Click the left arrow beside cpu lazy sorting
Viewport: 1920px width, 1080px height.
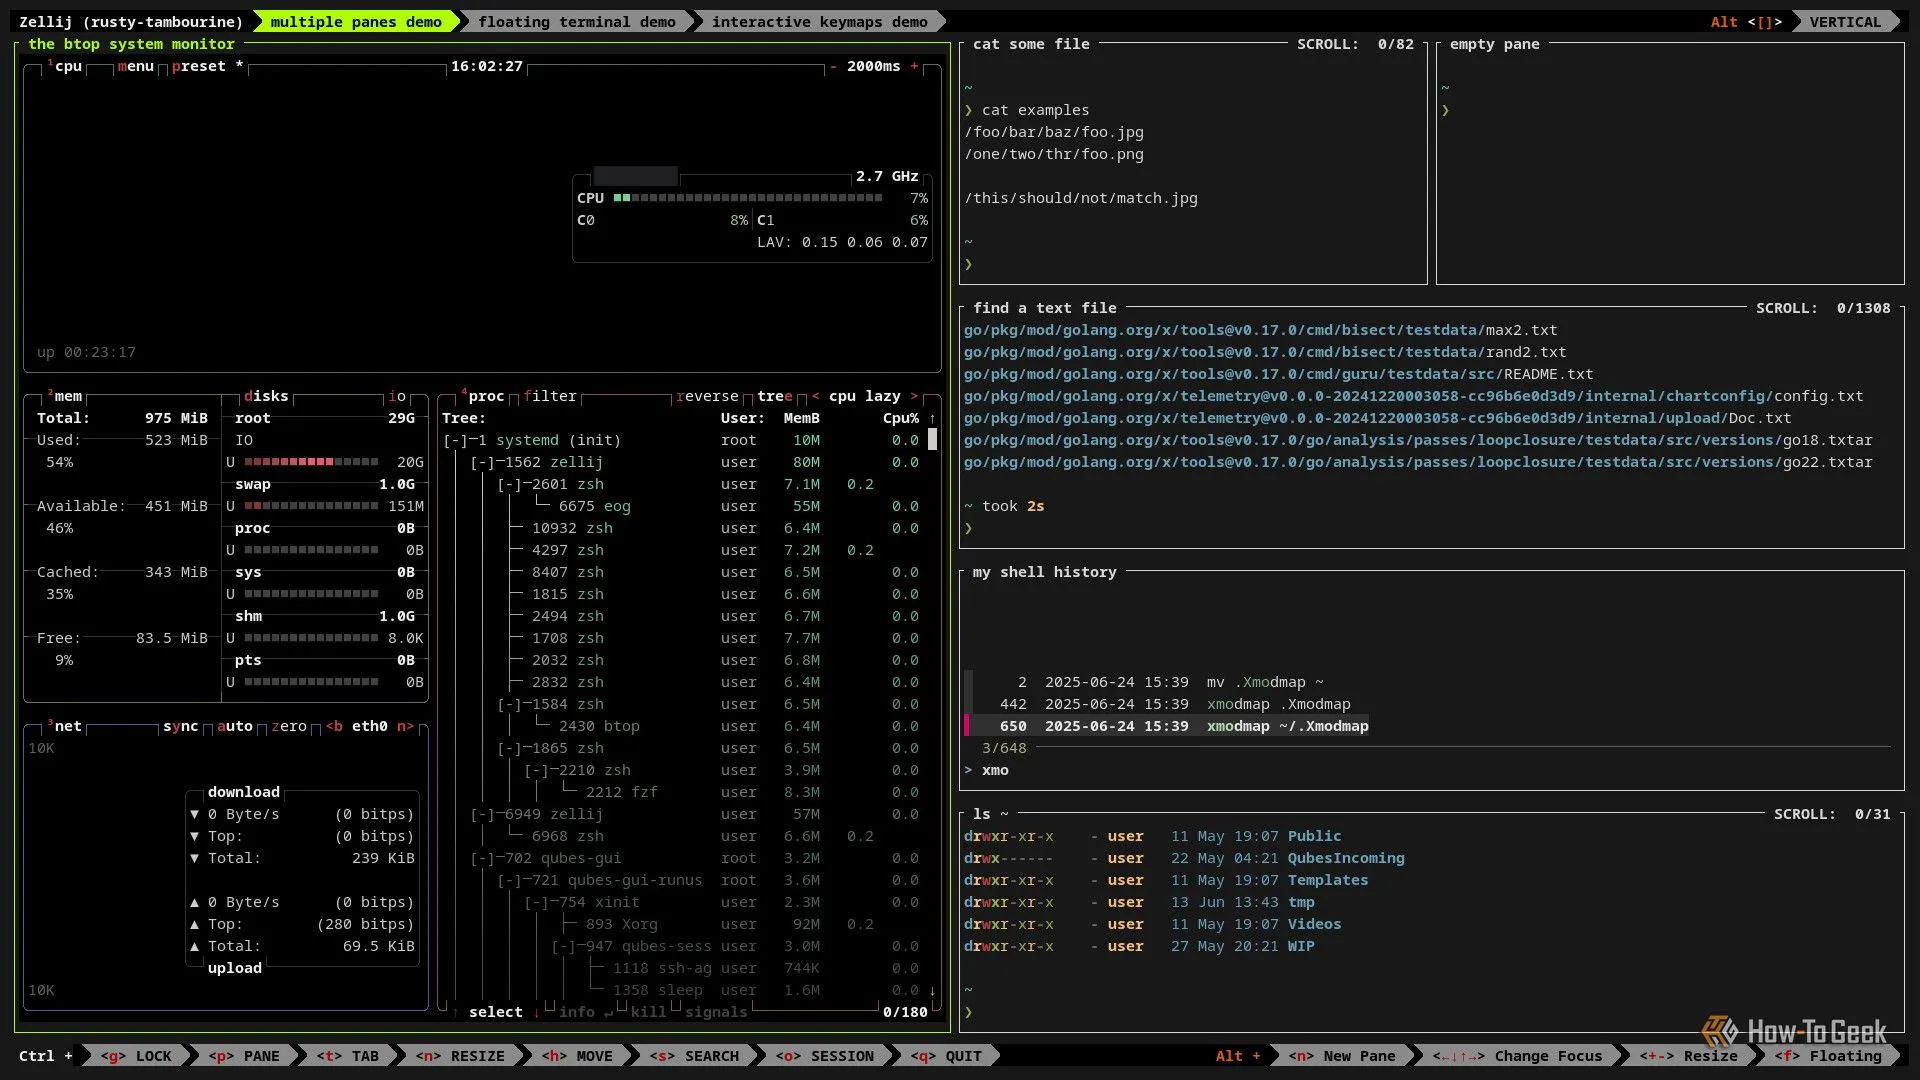click(x=815, y=397)
